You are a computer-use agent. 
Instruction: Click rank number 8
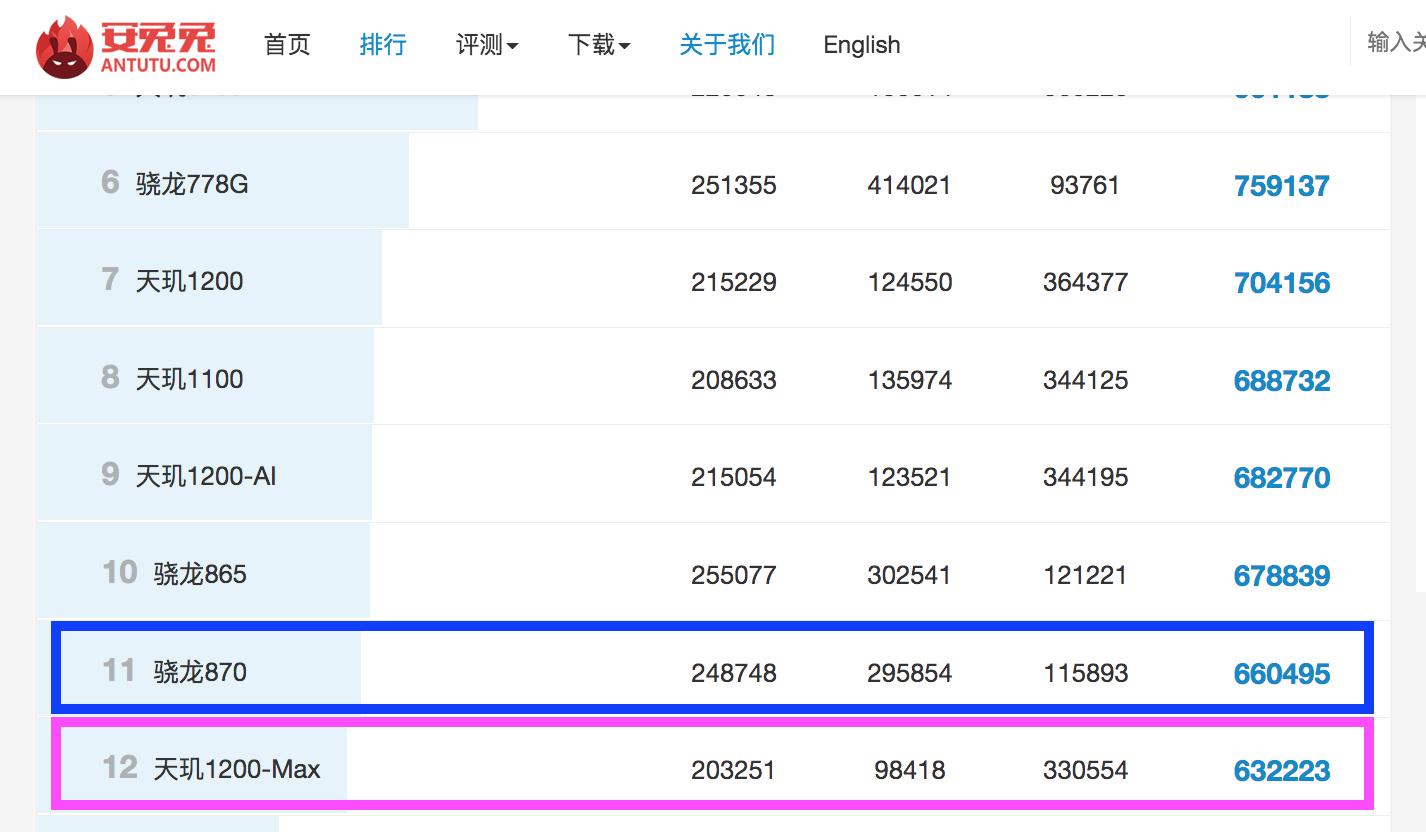pyautogui.click(x=110, y=377)
